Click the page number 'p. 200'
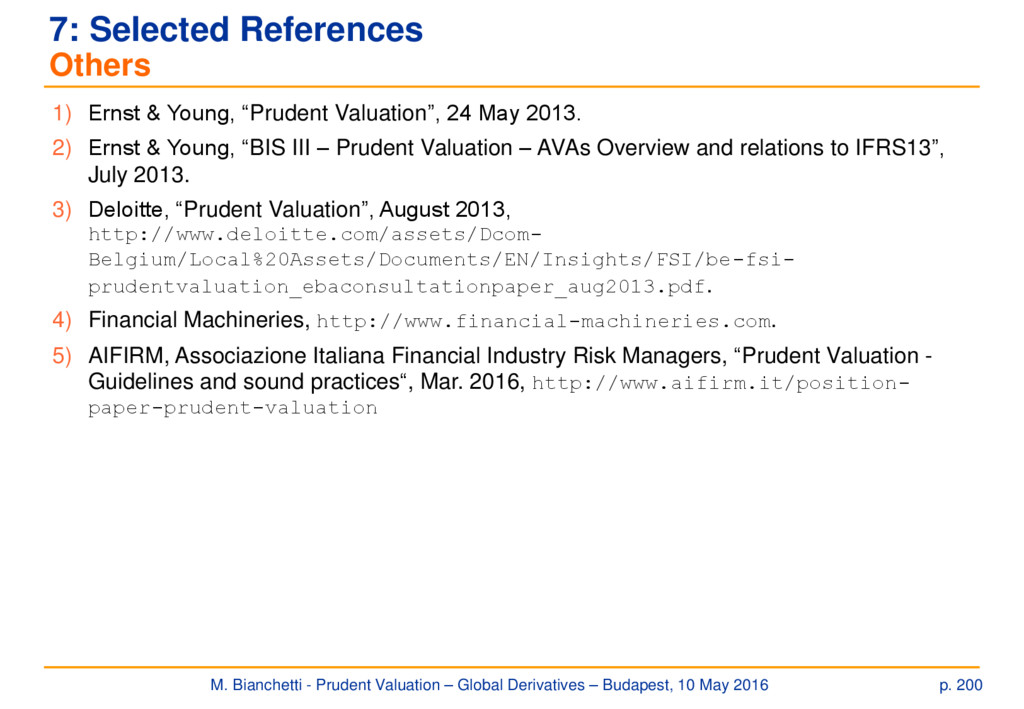Screen dimensions: 1024x709 (961, 685)
